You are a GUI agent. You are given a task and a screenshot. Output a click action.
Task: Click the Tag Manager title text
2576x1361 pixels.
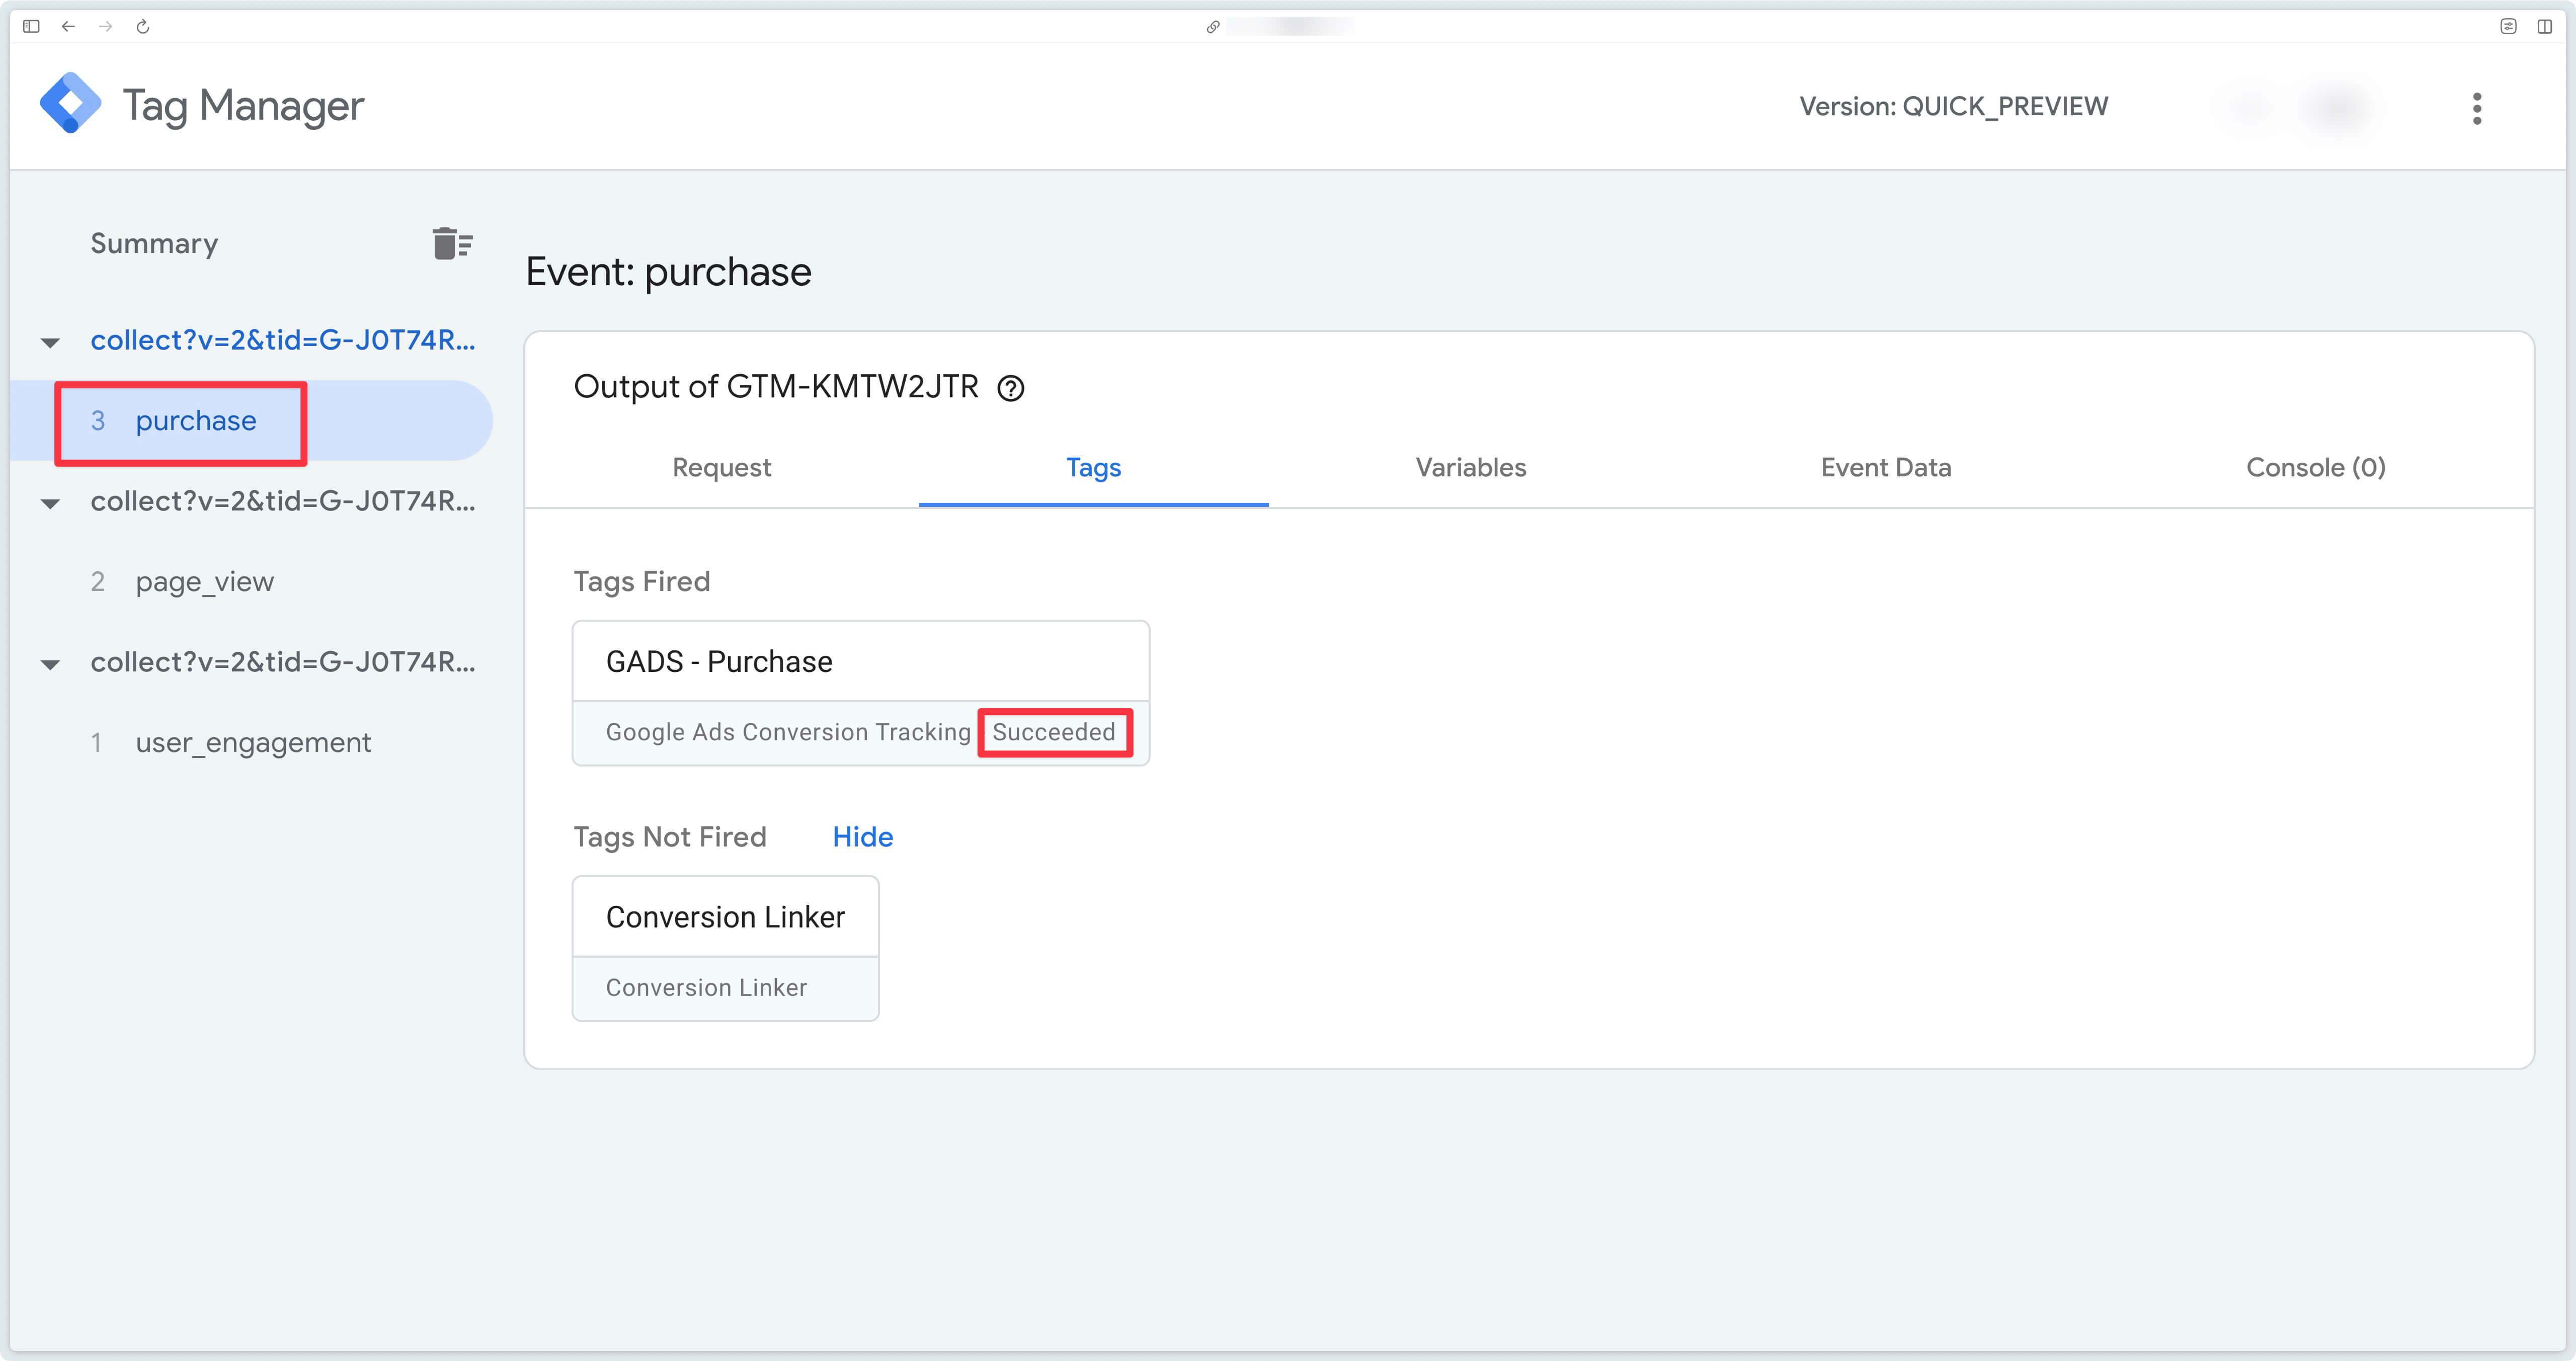pyautogui.click(x=243, y=105)
